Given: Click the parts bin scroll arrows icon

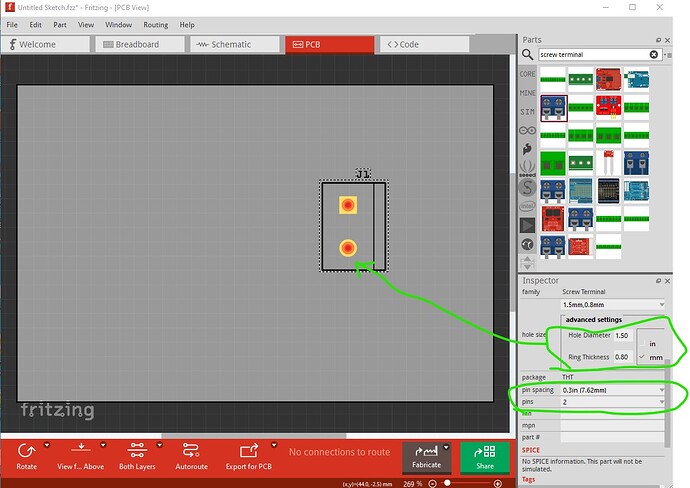Looking at the screenshot, I should [x=527, y=263].
